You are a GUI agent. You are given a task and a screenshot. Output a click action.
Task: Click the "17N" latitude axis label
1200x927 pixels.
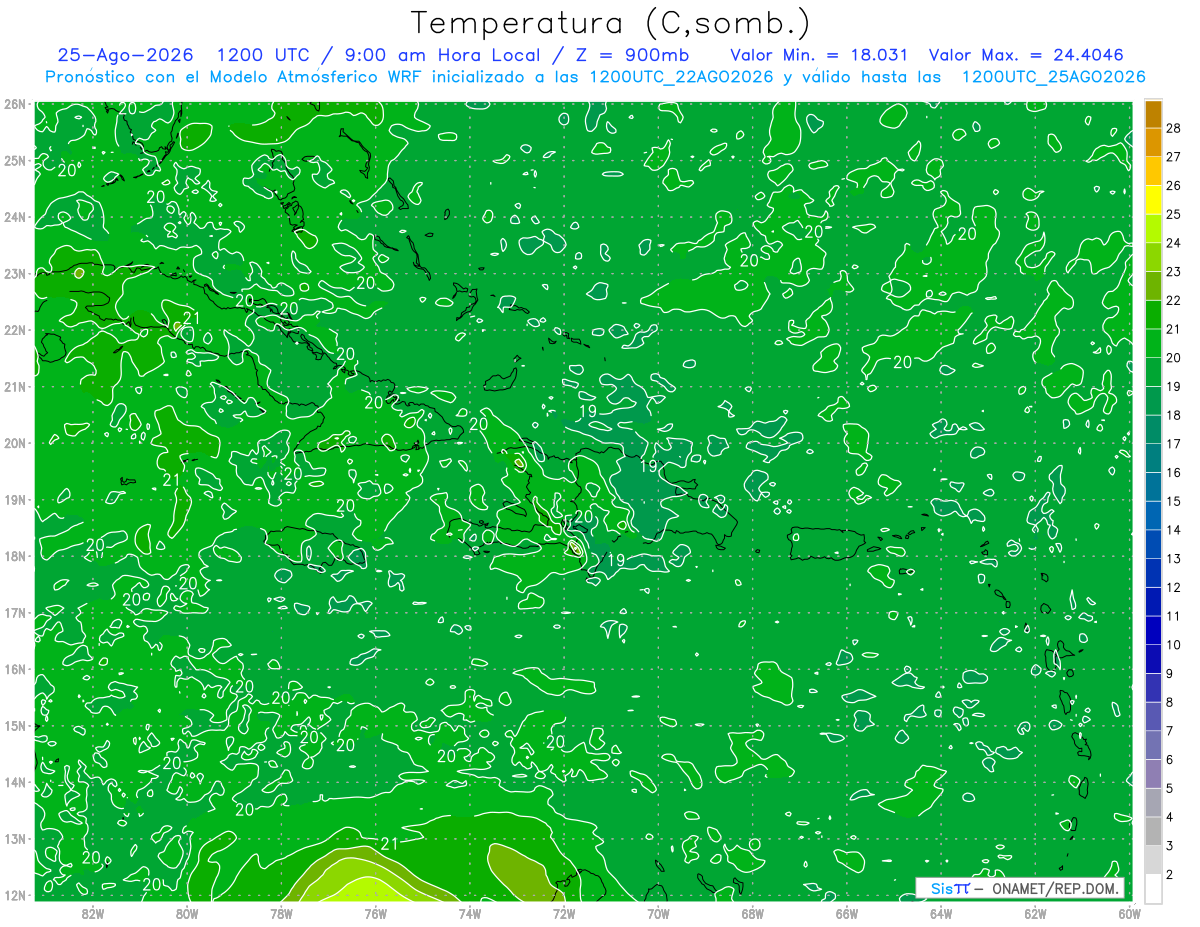pyautogui.click(x=14, y=612)
